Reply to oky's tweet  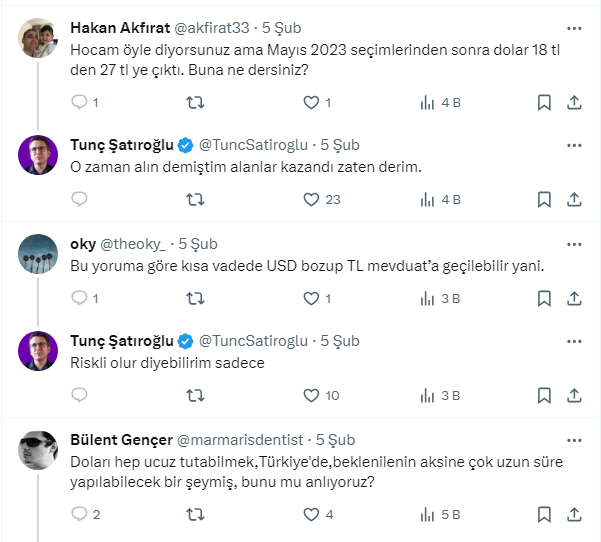[80, 297]
